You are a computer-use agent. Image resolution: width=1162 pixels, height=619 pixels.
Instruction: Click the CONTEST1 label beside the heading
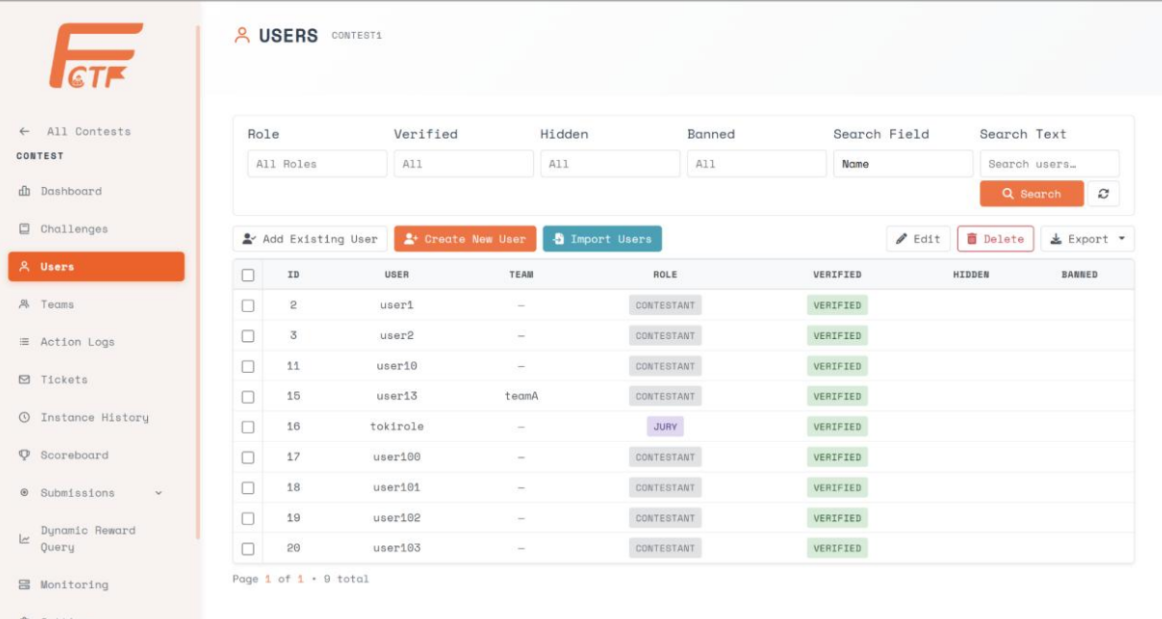[356, 36]
